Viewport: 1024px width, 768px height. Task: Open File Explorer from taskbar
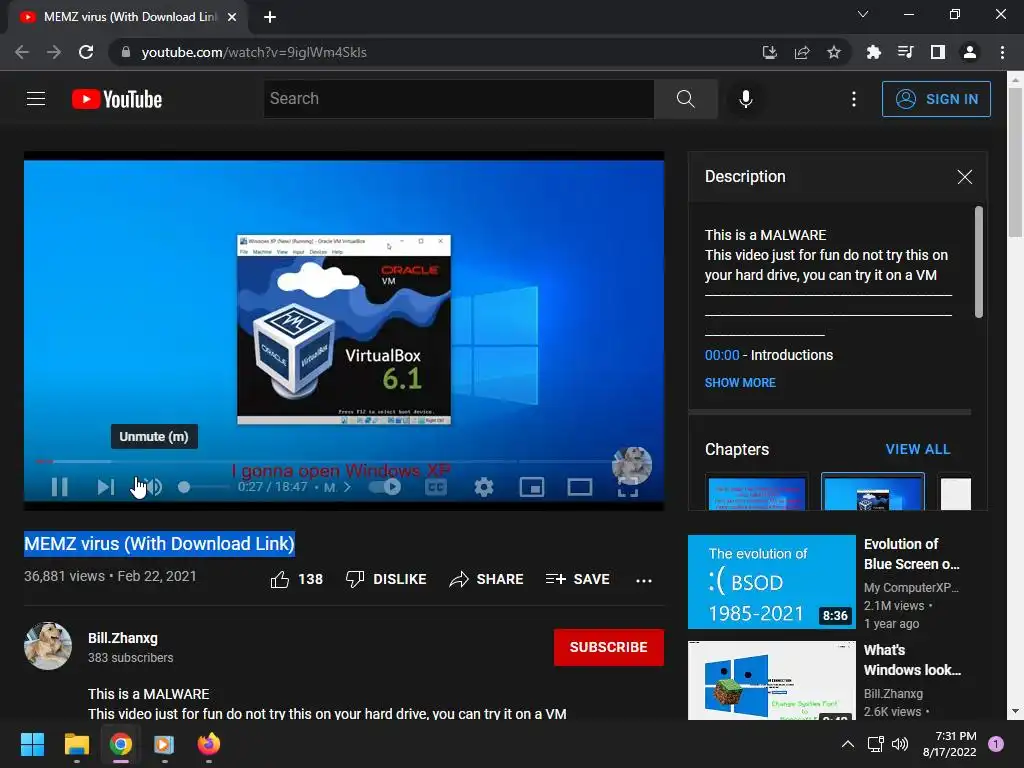click(x=76, y=744)
